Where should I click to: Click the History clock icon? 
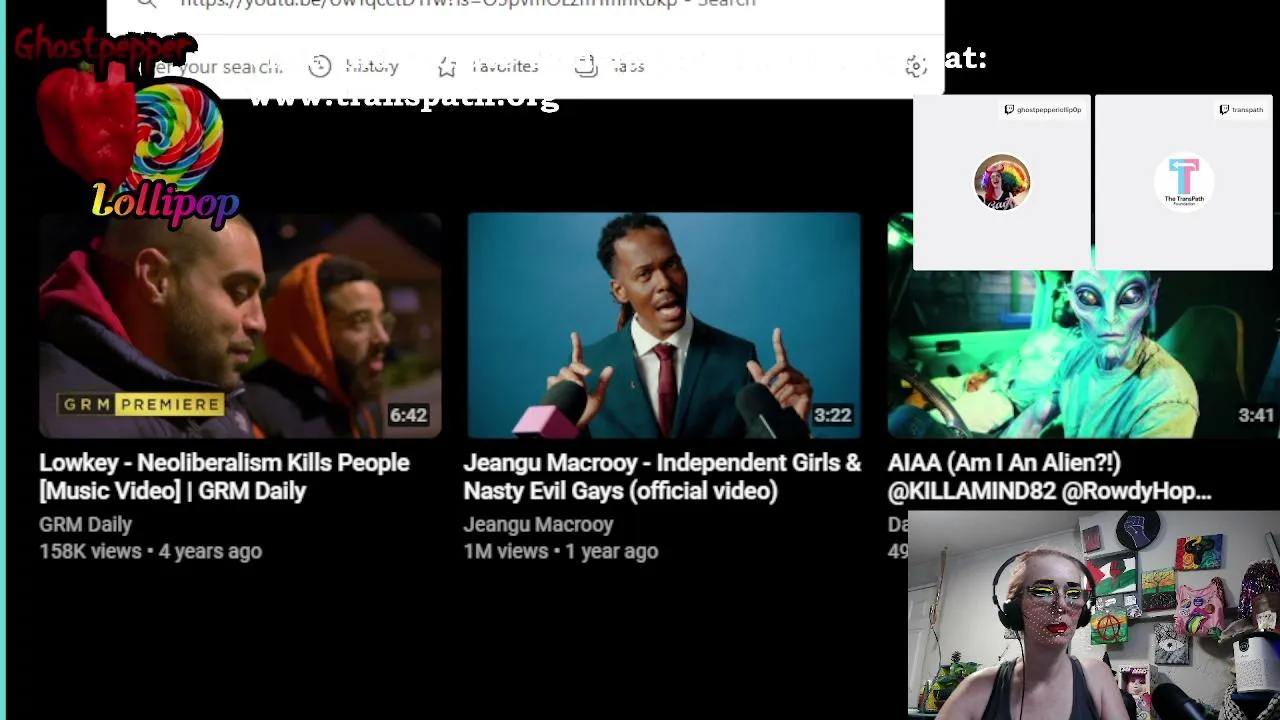pyautogui.click(x=320, y=66)
